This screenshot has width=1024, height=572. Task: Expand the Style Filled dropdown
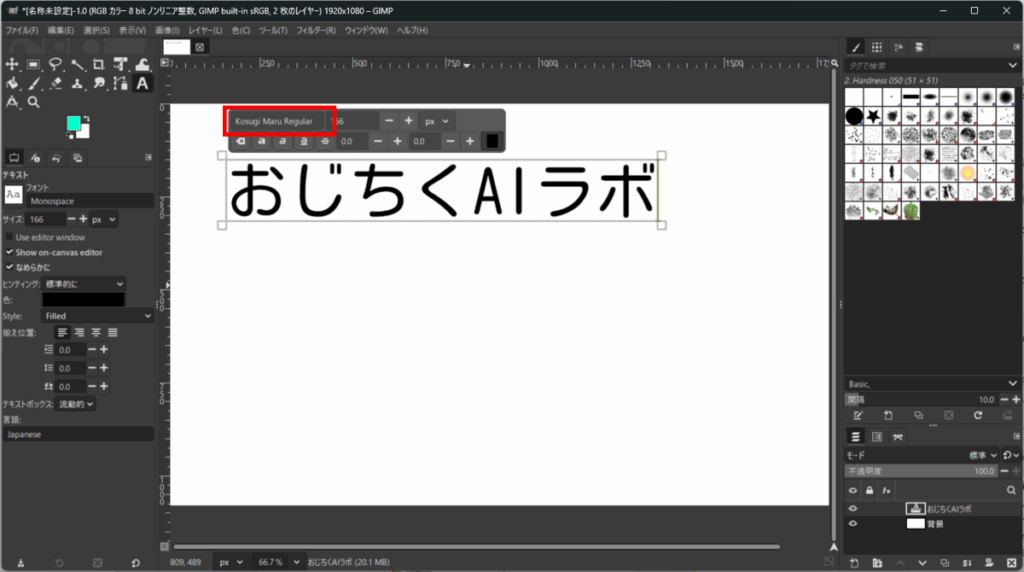pos(97,316)
